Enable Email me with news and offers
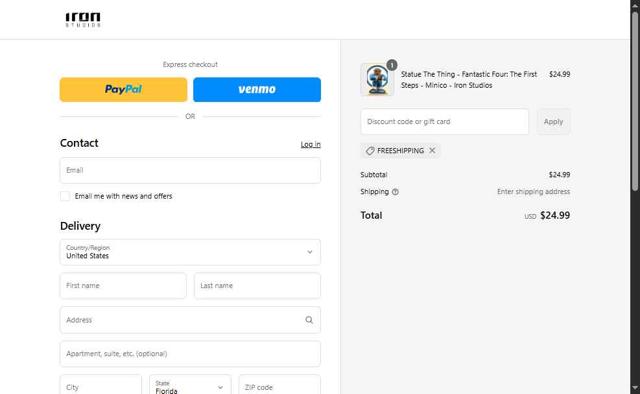Viewport: 640px width, 394px height. coord(65,196)
